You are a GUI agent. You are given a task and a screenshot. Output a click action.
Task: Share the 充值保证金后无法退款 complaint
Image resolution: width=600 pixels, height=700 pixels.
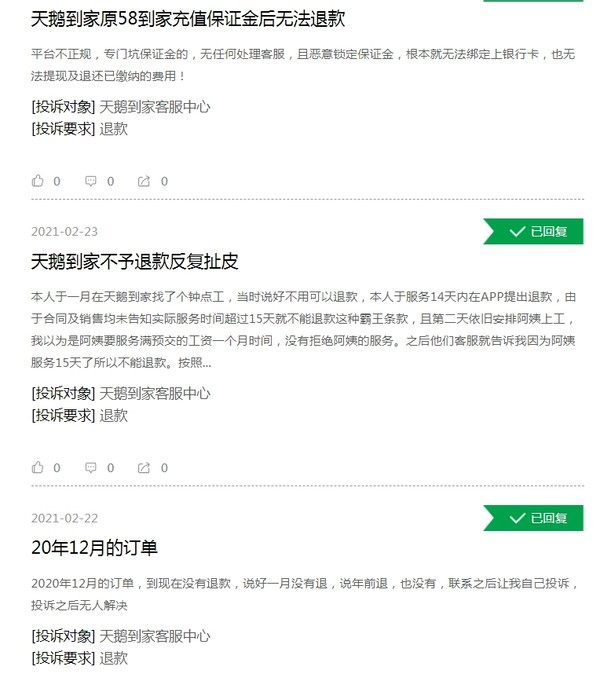pyautogui.click(x=144, y=181)
